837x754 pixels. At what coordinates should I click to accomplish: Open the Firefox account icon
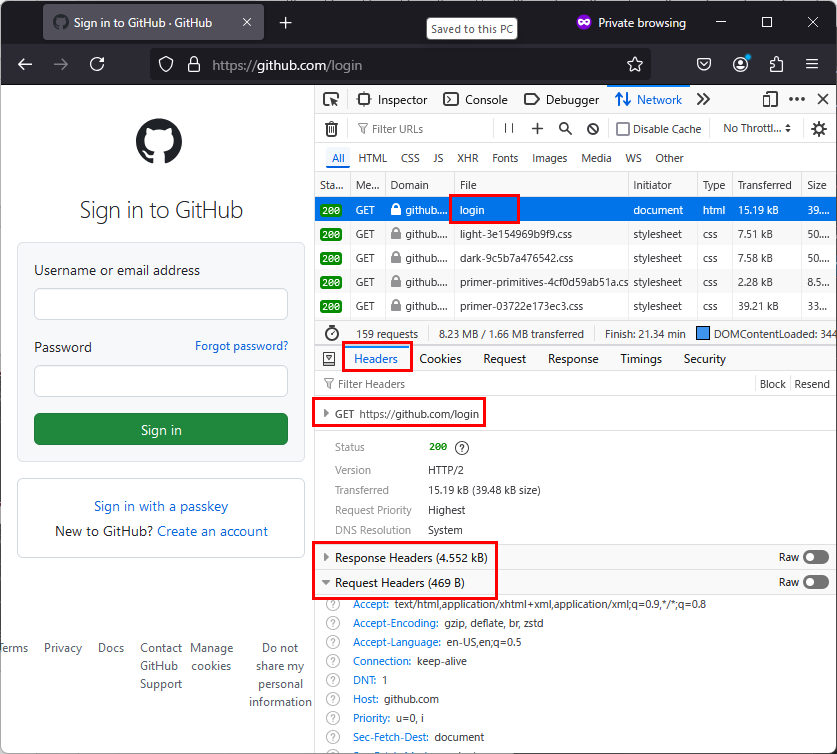740,65
